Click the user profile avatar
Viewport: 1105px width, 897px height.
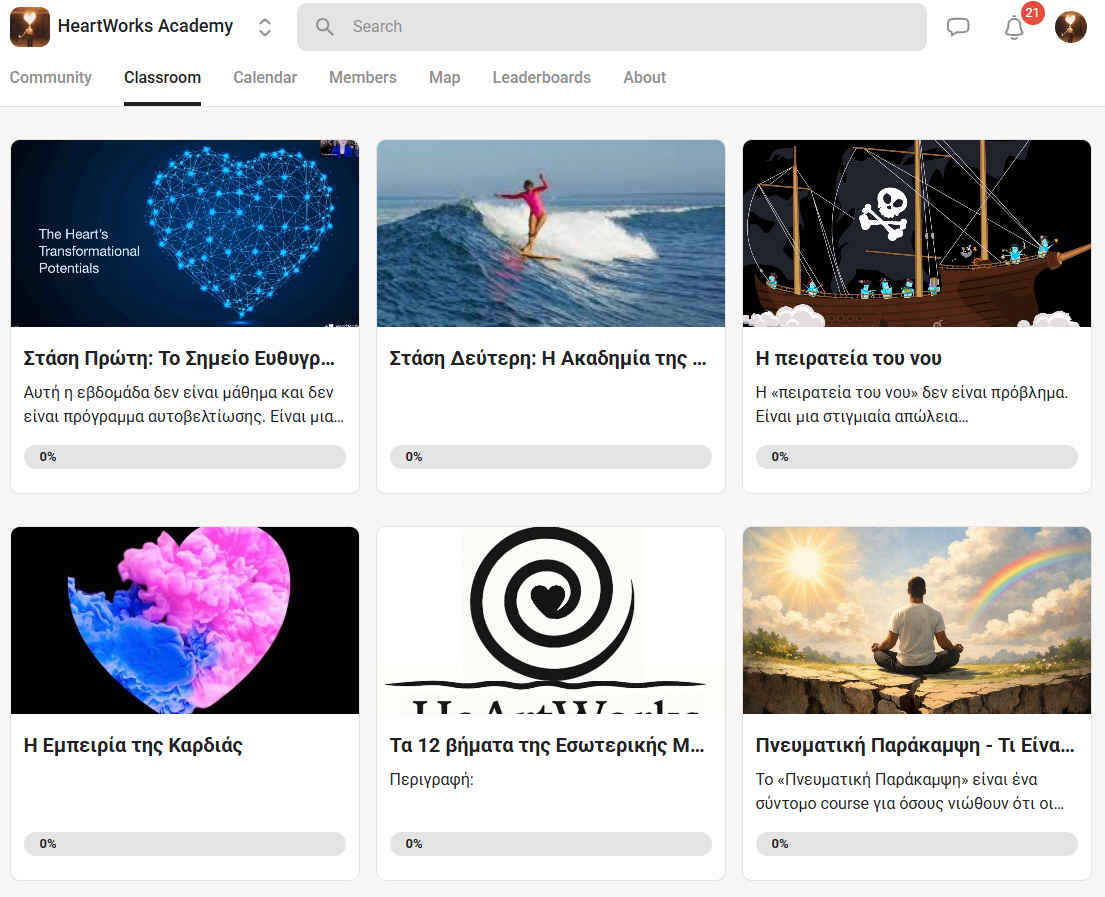[x=1070, y=27]
